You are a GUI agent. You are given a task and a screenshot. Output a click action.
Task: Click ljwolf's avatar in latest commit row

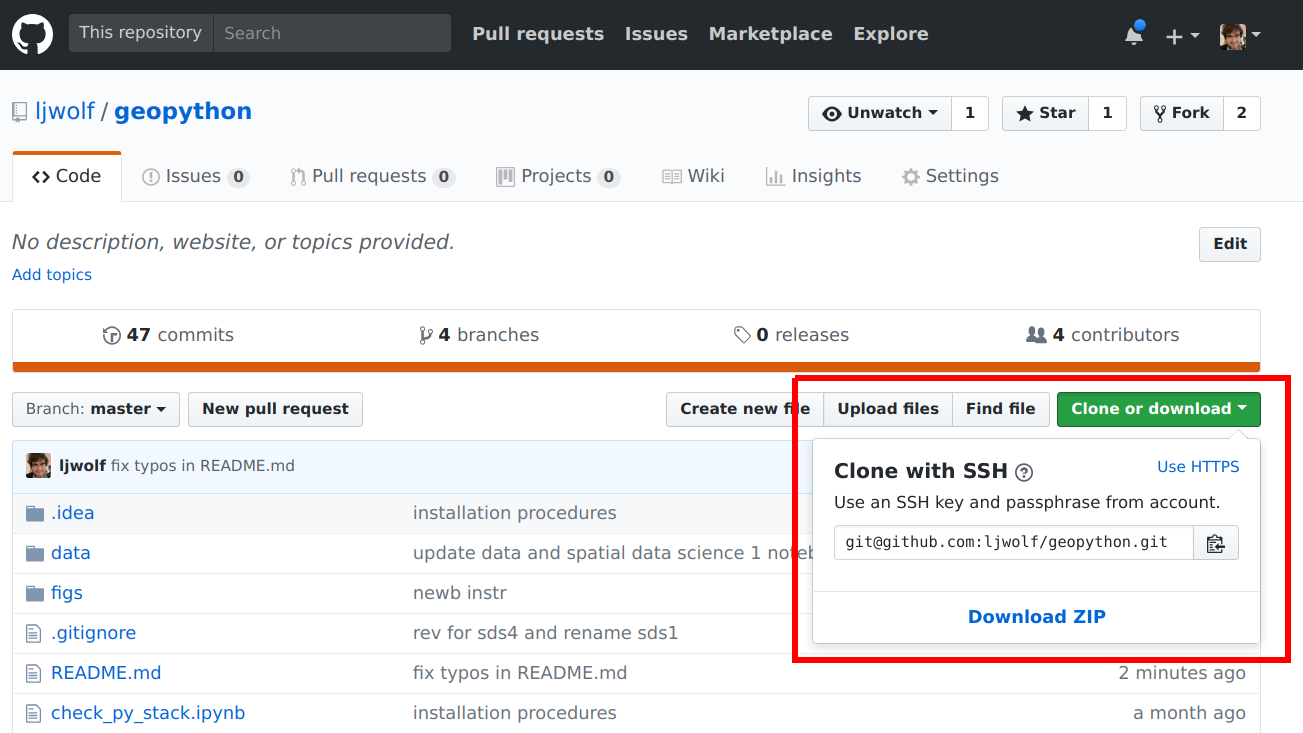(38, 465)
